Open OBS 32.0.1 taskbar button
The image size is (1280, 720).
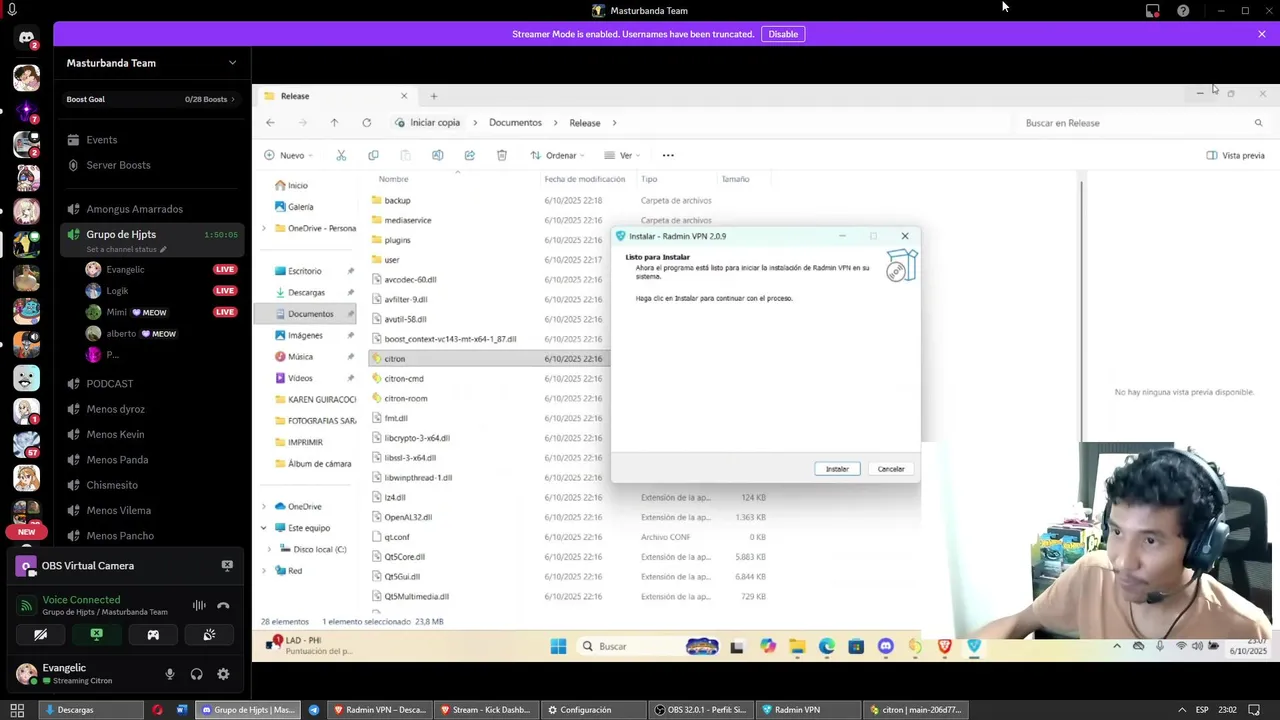[700, 710]
